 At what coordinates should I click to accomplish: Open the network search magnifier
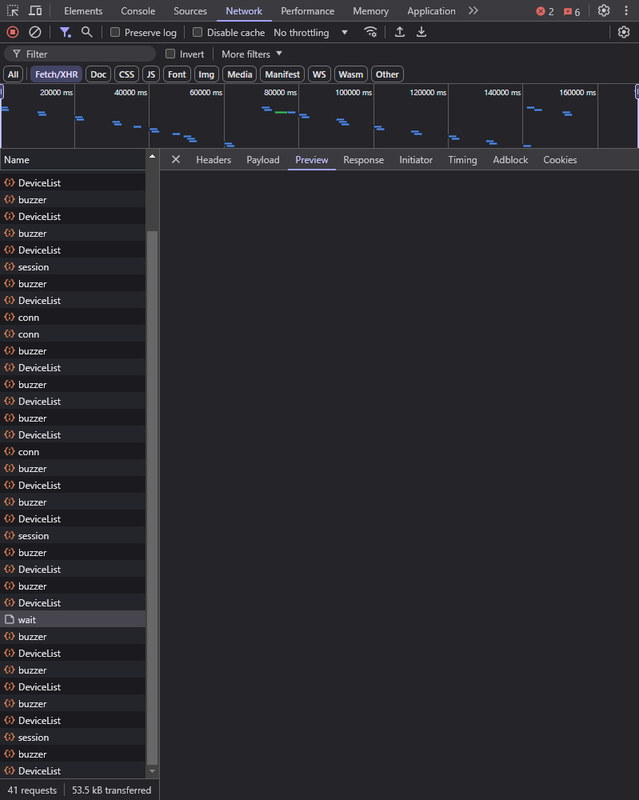point(87,32)
